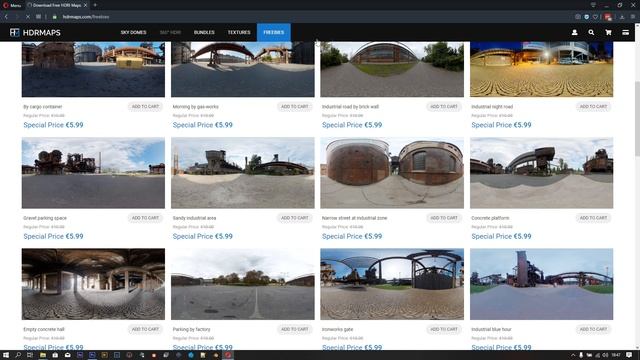Click the snapshot camera icon in address bar
640x360 pixels.
[578, 17]
